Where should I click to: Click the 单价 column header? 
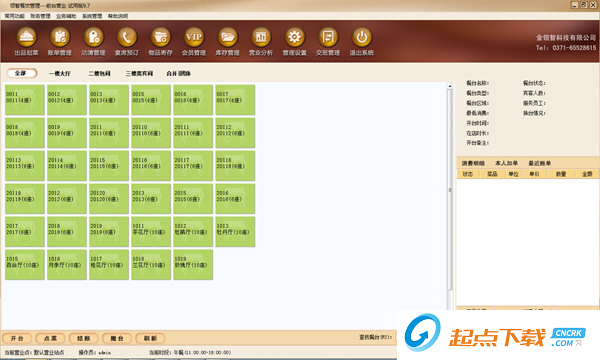tap(534, 174)
